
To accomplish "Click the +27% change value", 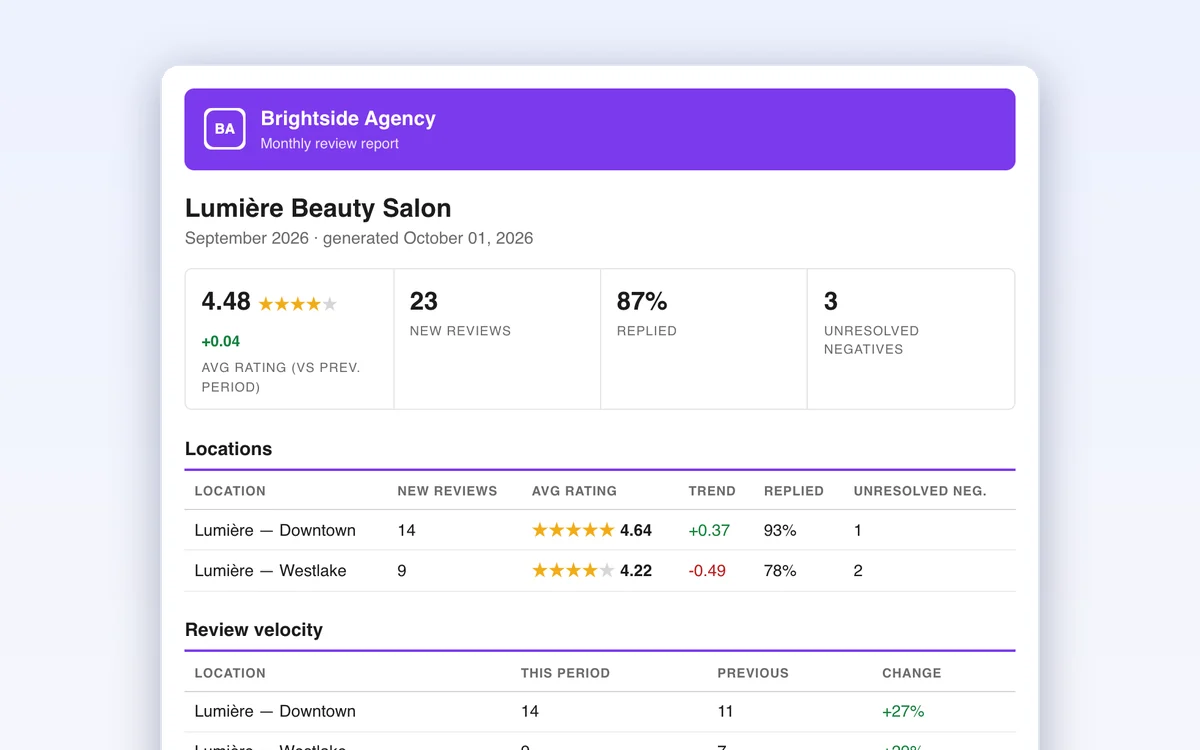I will [x=903, y=711].
